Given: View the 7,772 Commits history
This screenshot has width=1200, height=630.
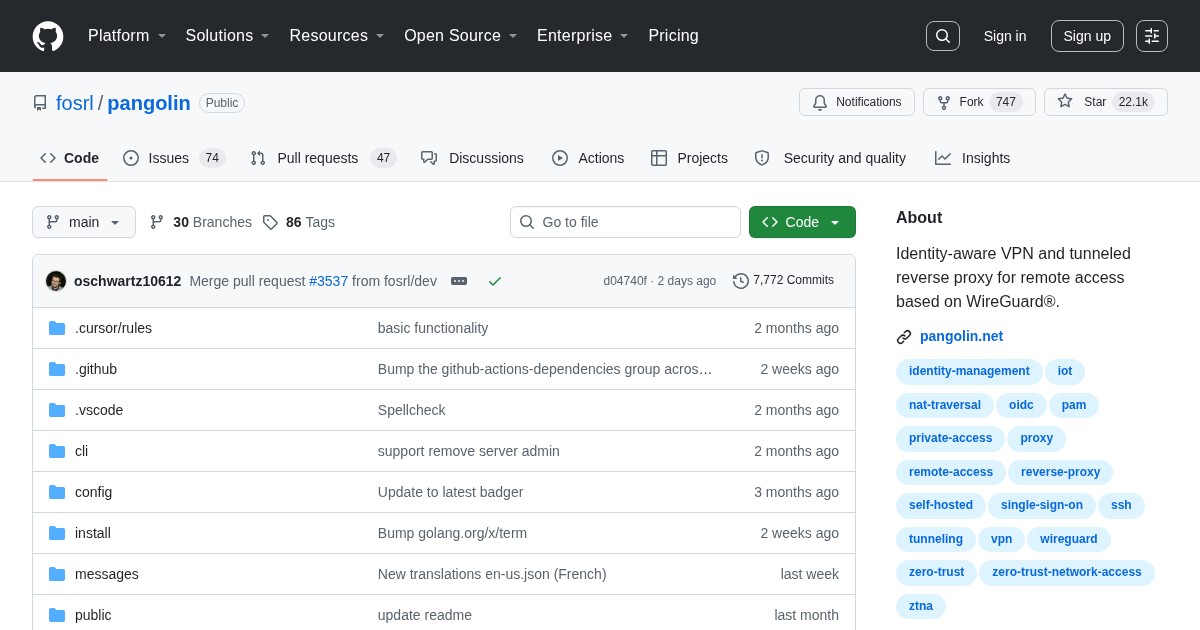Looking at the screenshot, I should (x=784, y=281).
